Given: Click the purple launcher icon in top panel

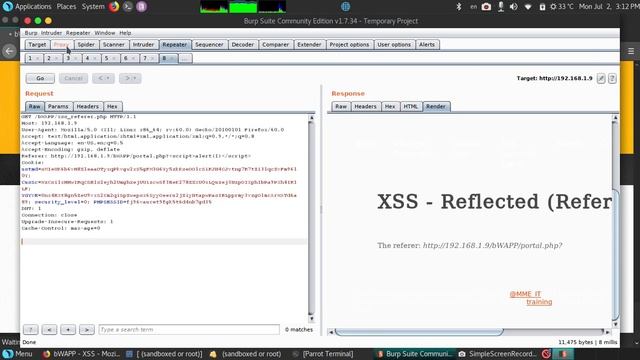Looking at the screenshot, I should (x=142, y=7).
